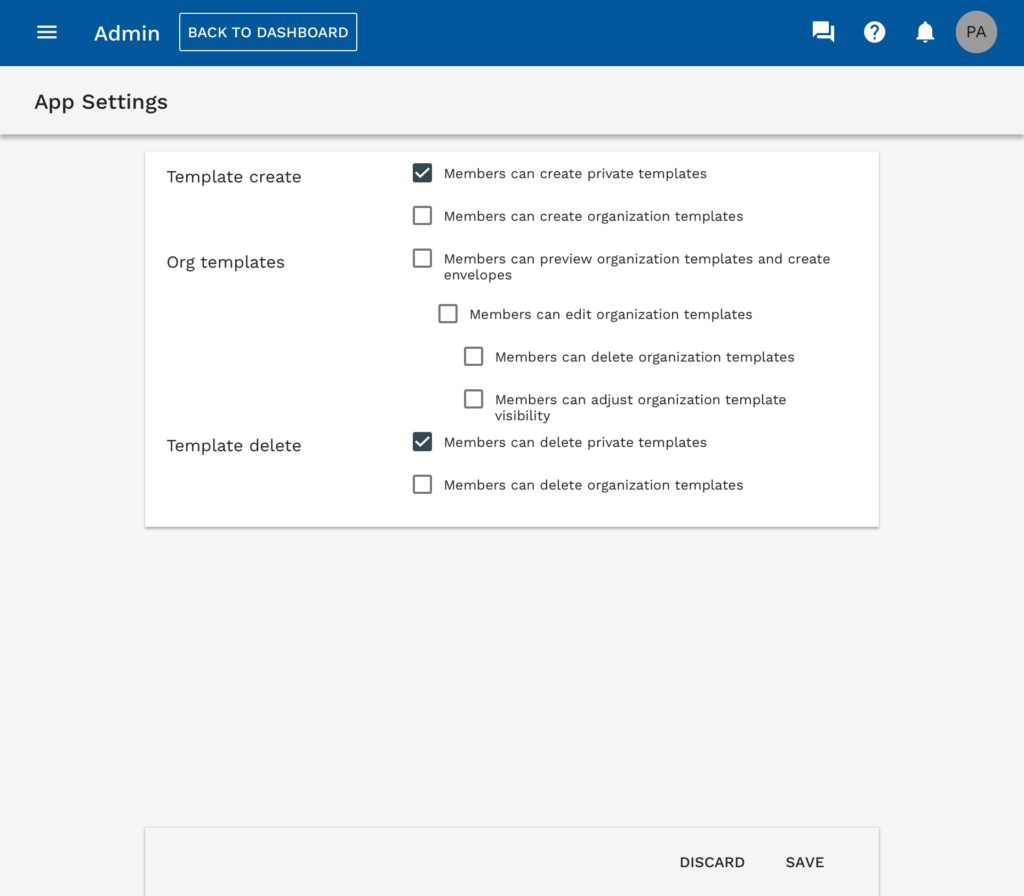Open the chat messages icon
Screen dimensions: 1024x896
click(x=823, y=32)
